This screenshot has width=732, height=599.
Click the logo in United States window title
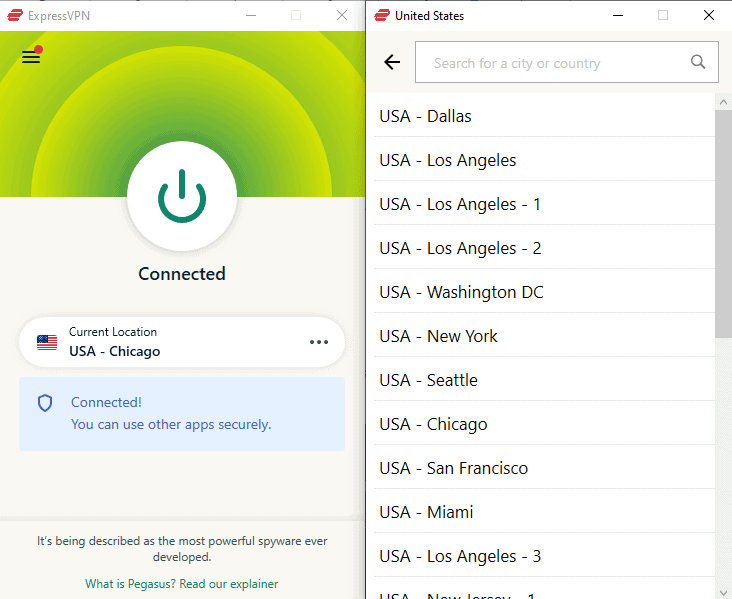[x=382, y=15]
